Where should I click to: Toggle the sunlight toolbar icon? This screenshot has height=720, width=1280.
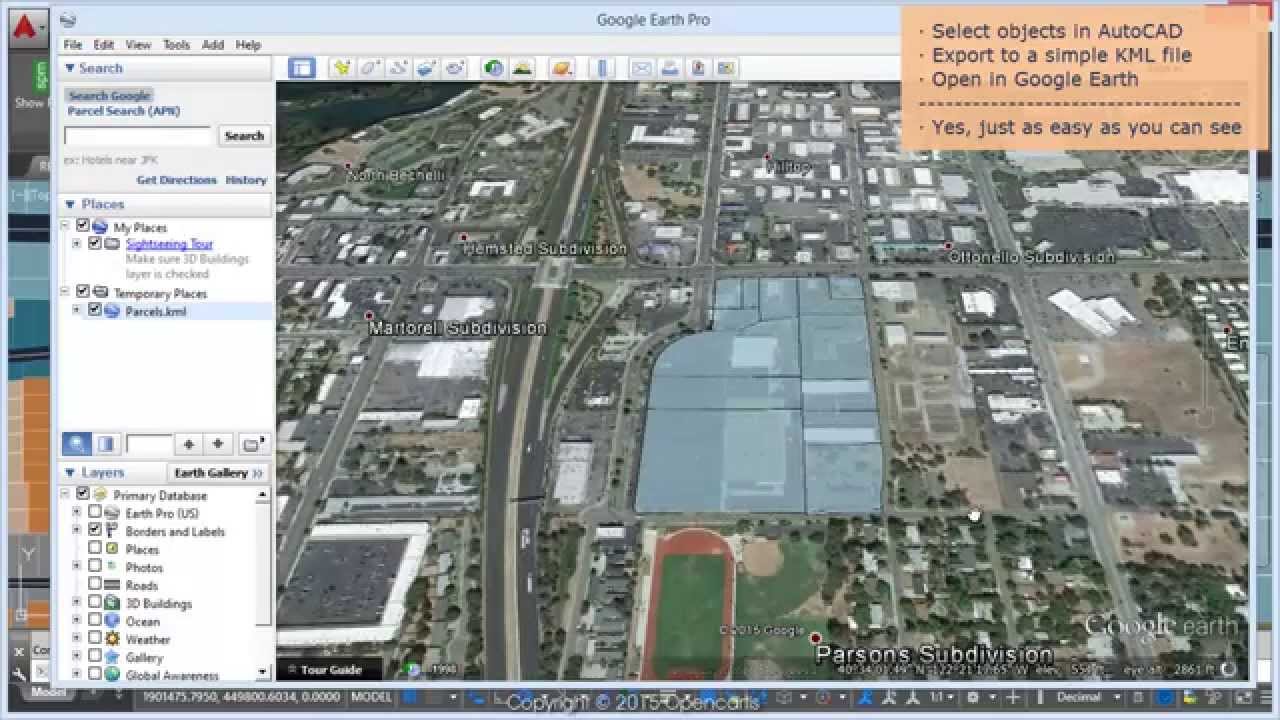[521, 68]
